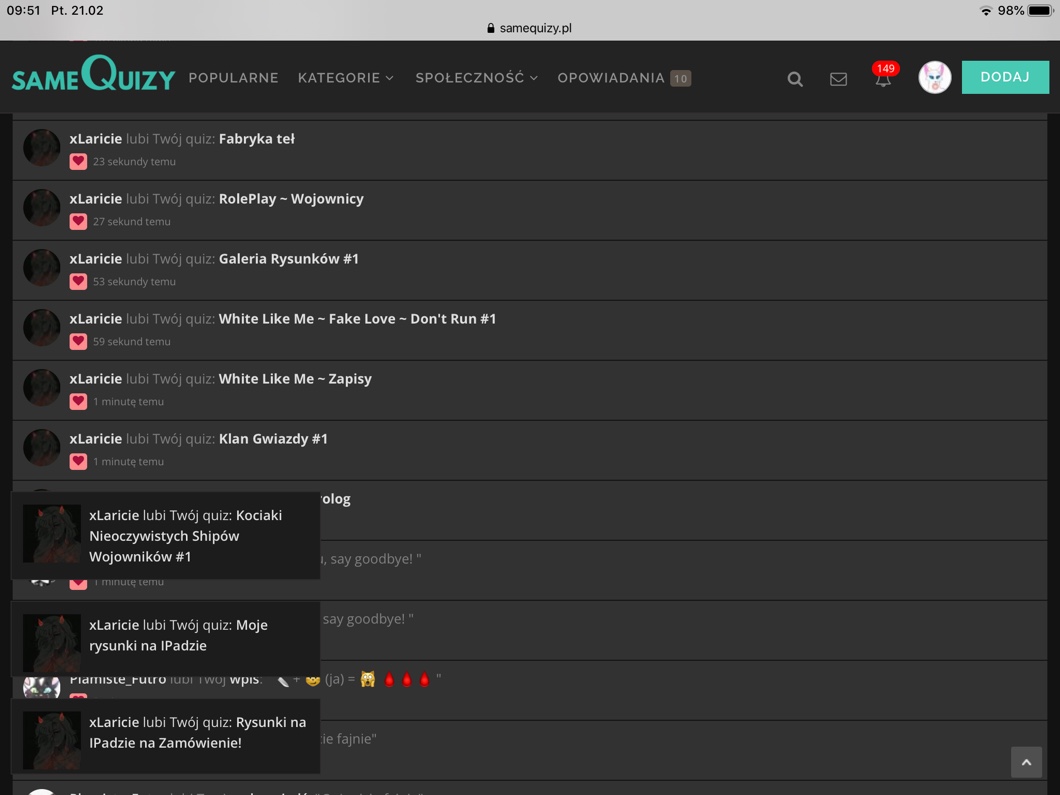Screen dimensions: 1060x795
Task: Click xLaricie username in the first notification
Action: (95, 139)
